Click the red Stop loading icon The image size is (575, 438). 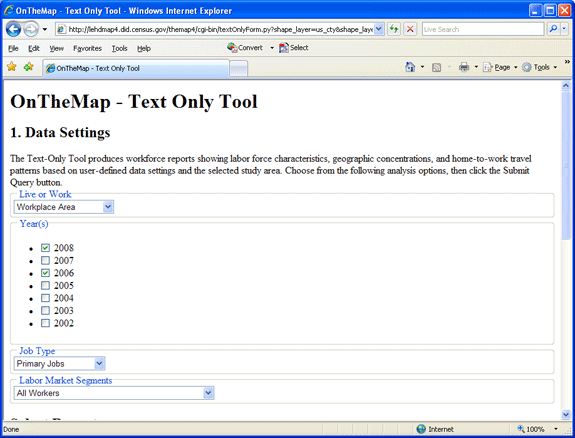410,29
